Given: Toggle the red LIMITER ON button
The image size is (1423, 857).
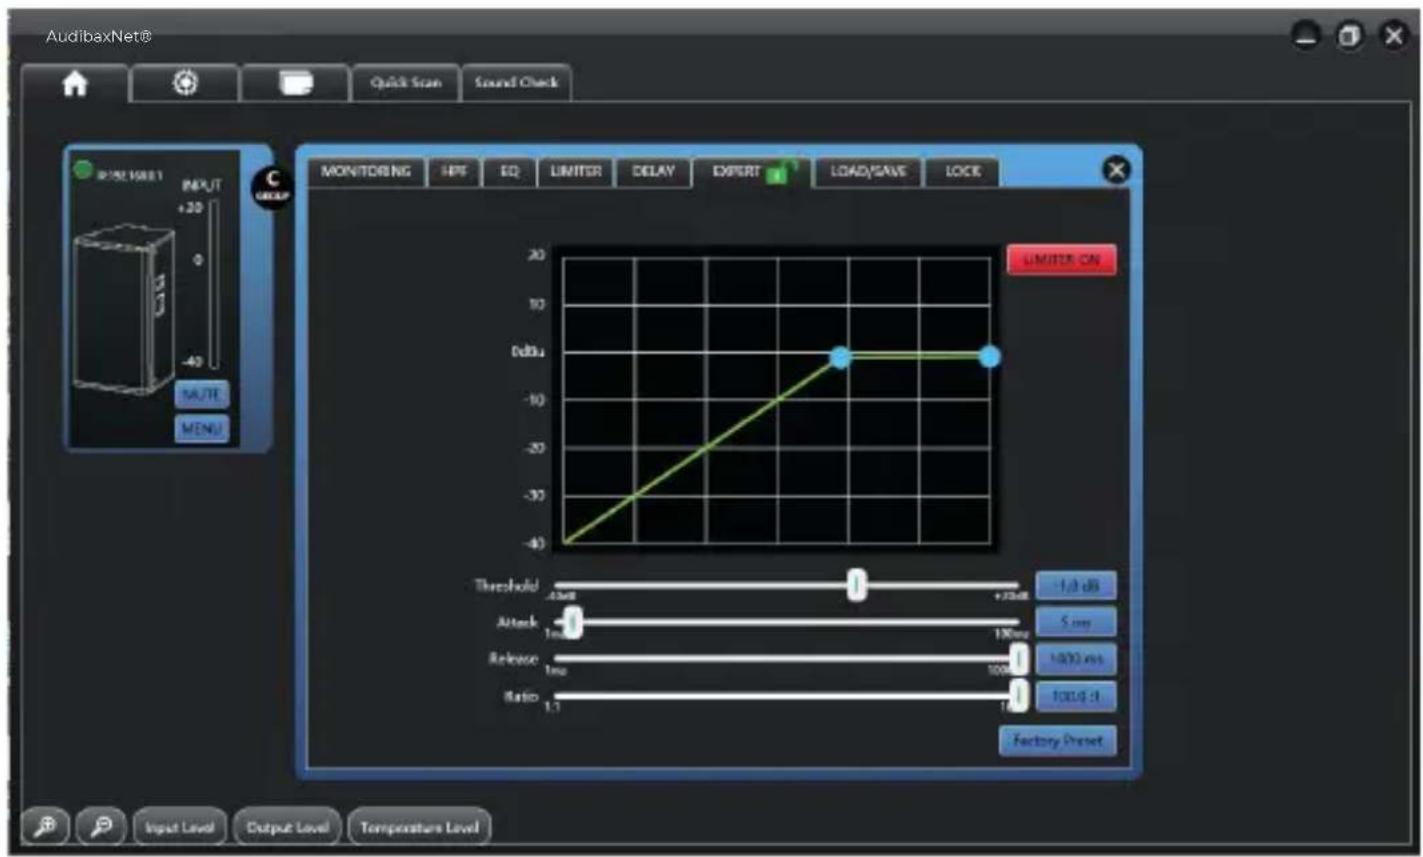Looking at the screenshot, I should [1062, 260].
